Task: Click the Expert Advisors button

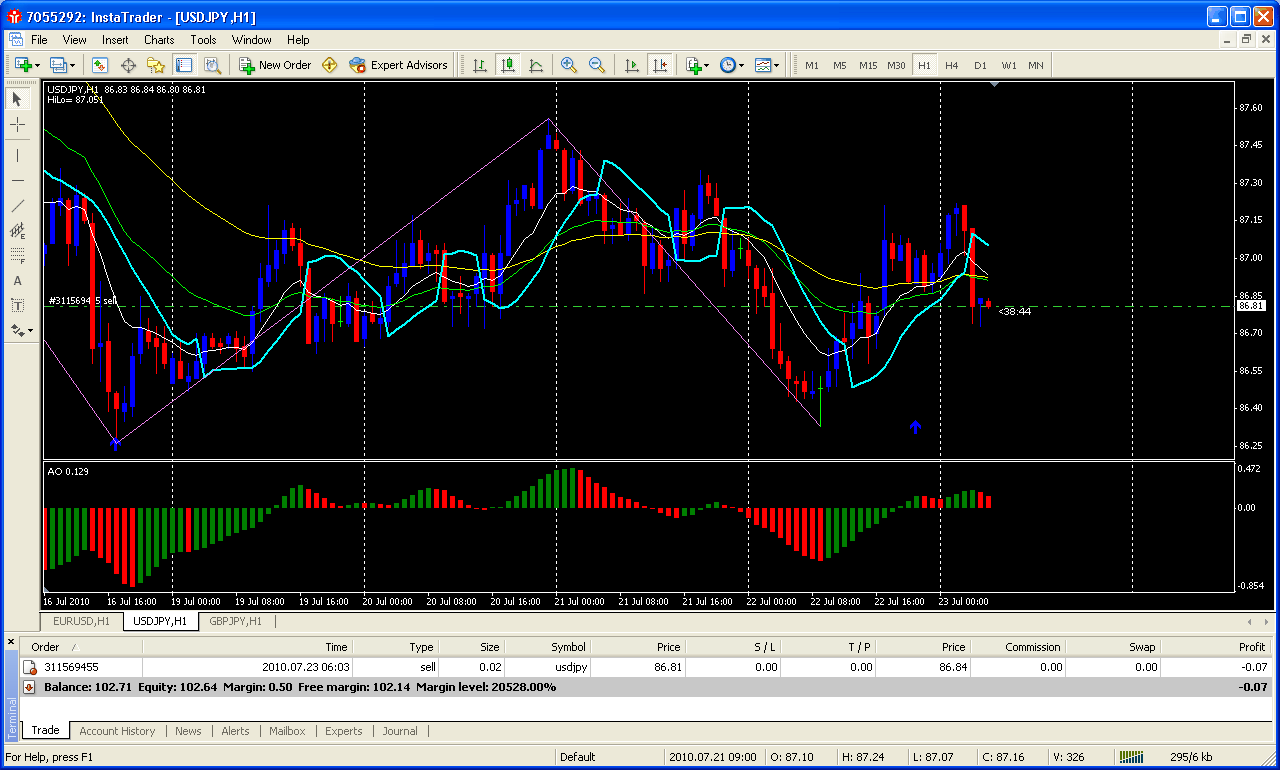Action: [x=398, y=65]
